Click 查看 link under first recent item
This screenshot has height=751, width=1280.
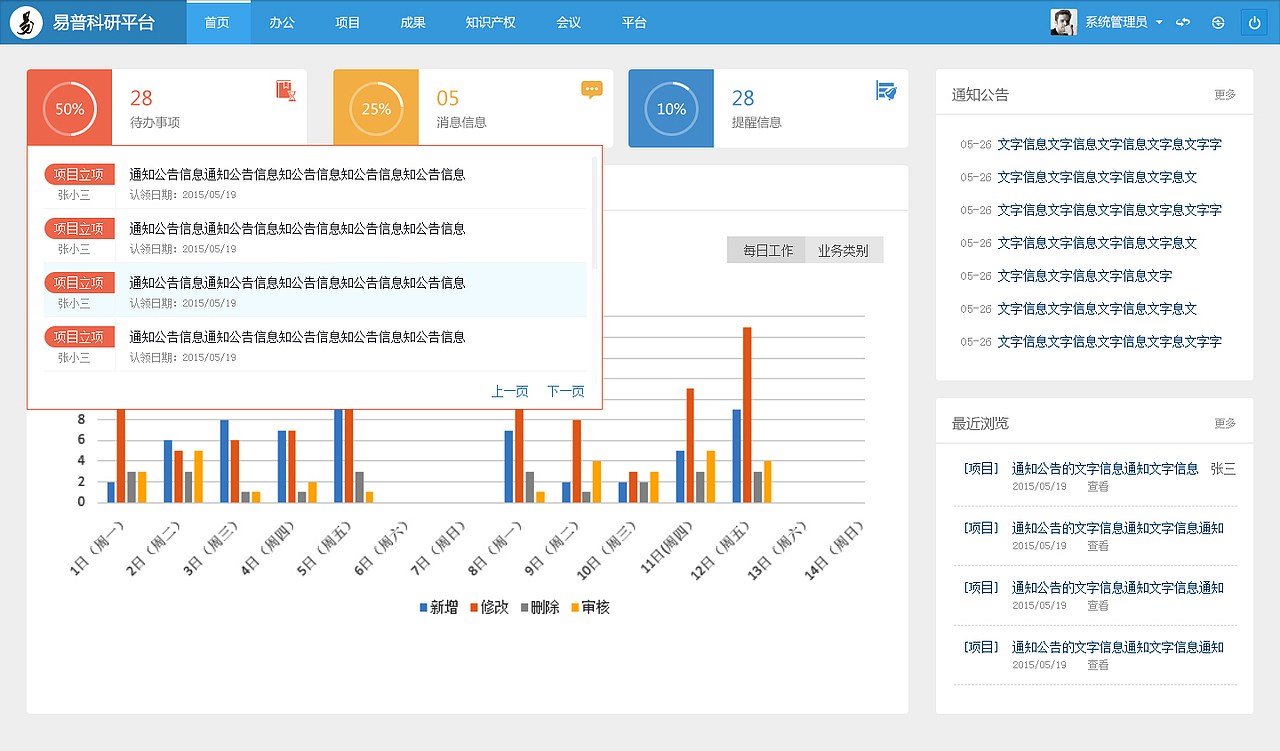coord(1098,487)
